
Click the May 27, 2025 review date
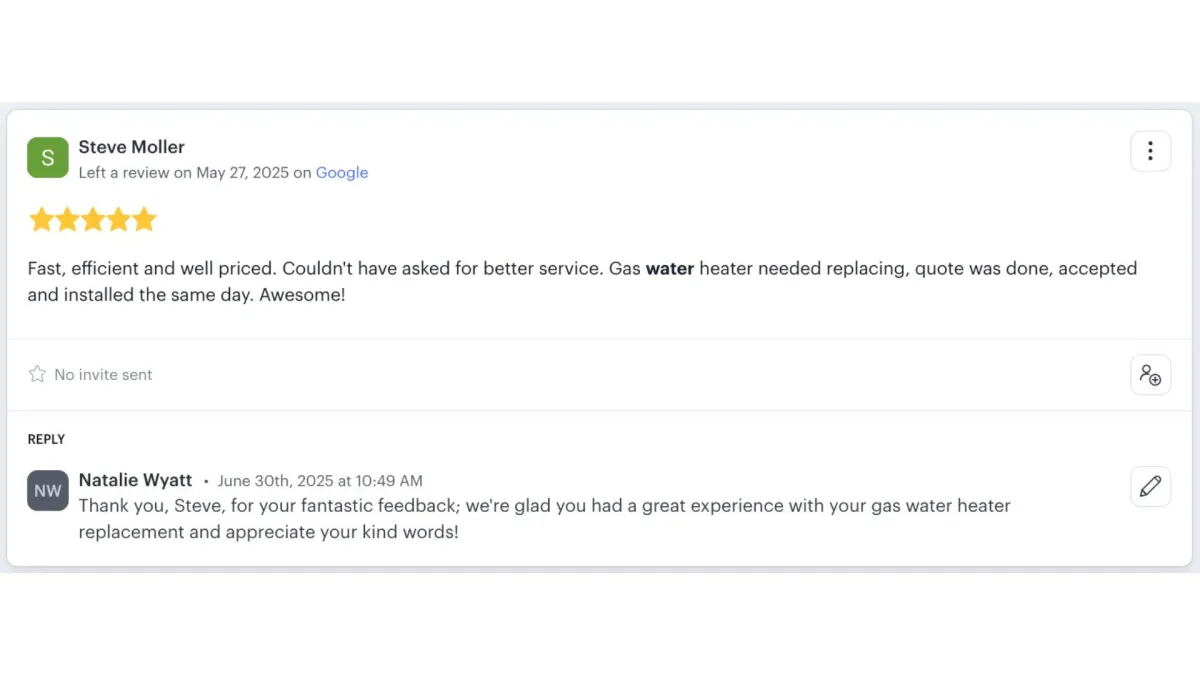point(242,173)
